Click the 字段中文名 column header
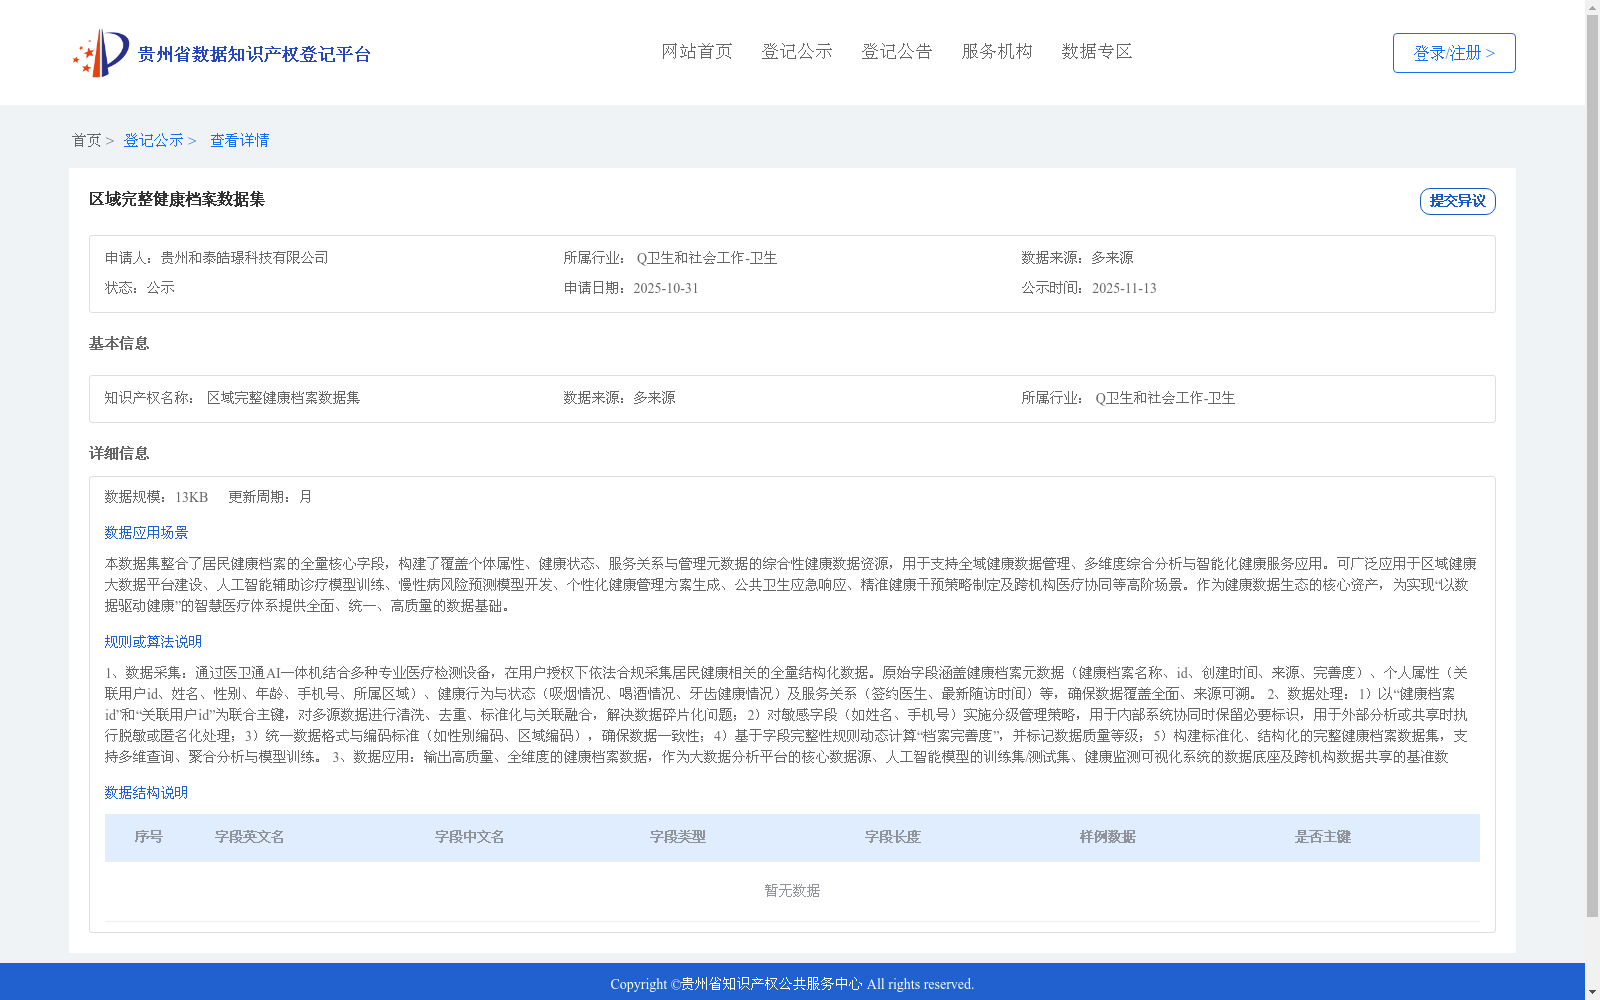Screen dimensions: 1600x1000 click(x=470, y=837)
